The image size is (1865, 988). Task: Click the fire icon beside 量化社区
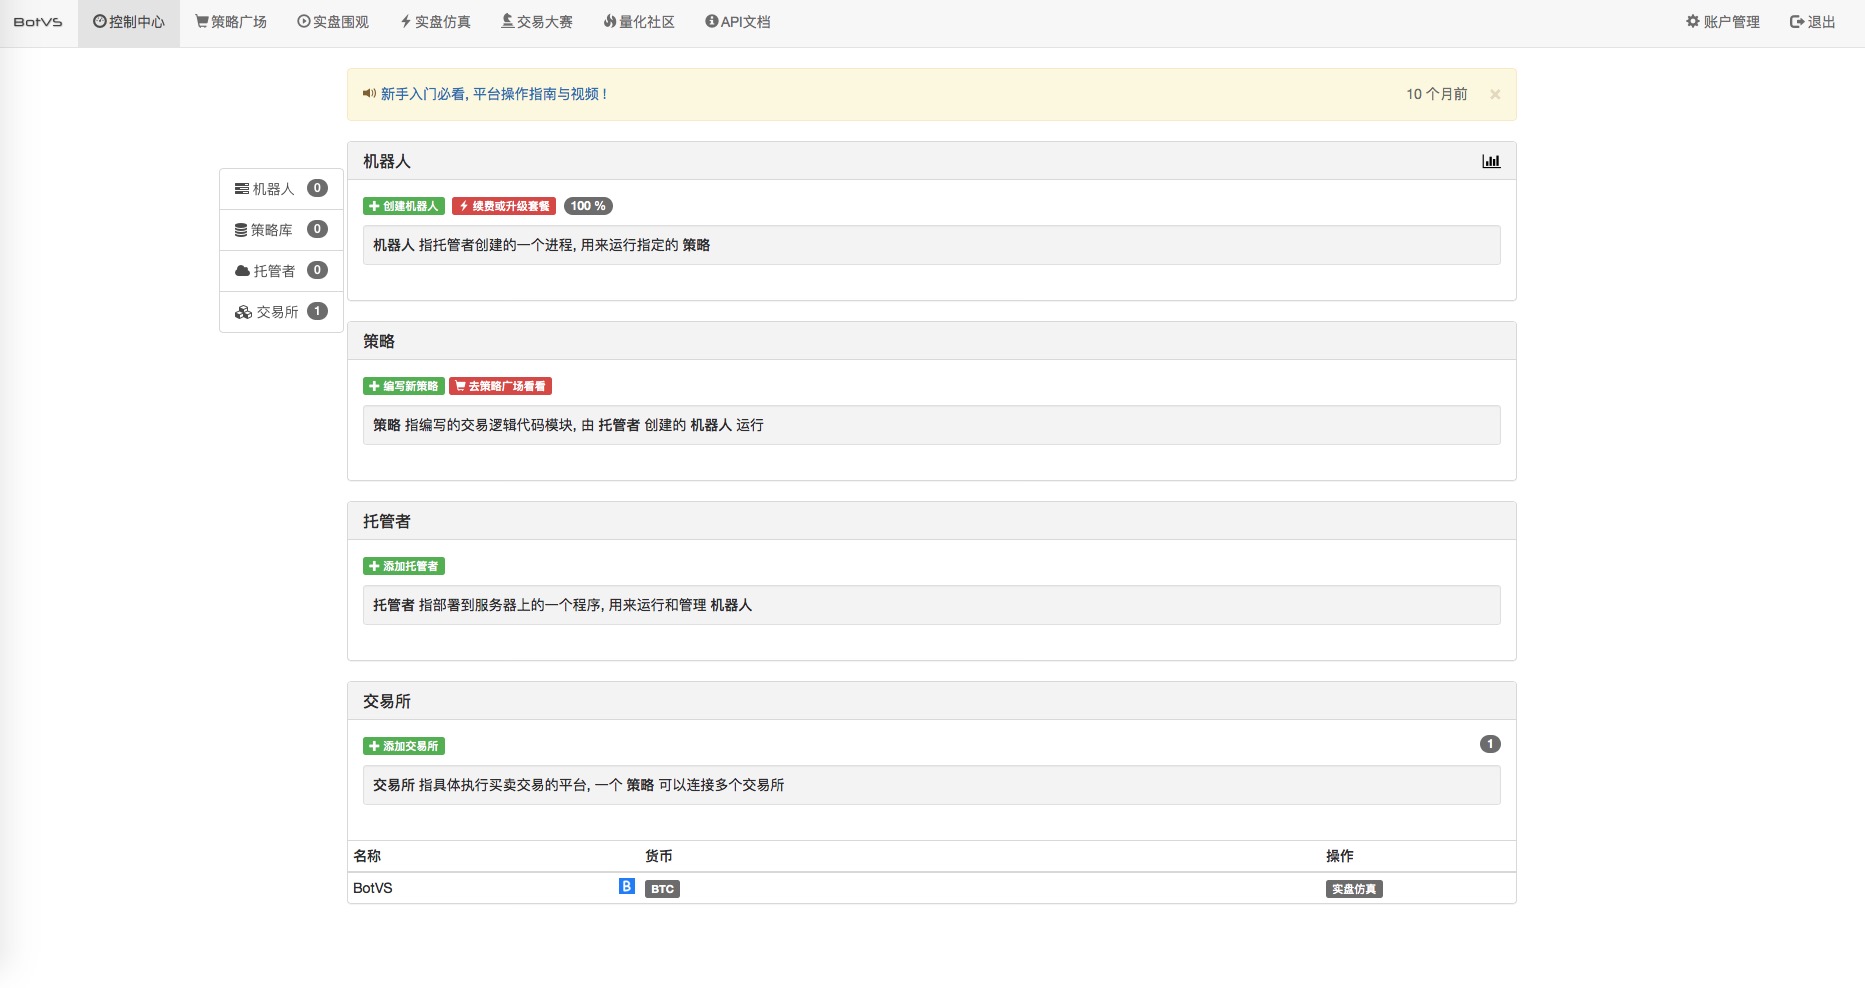click(610, 21)
